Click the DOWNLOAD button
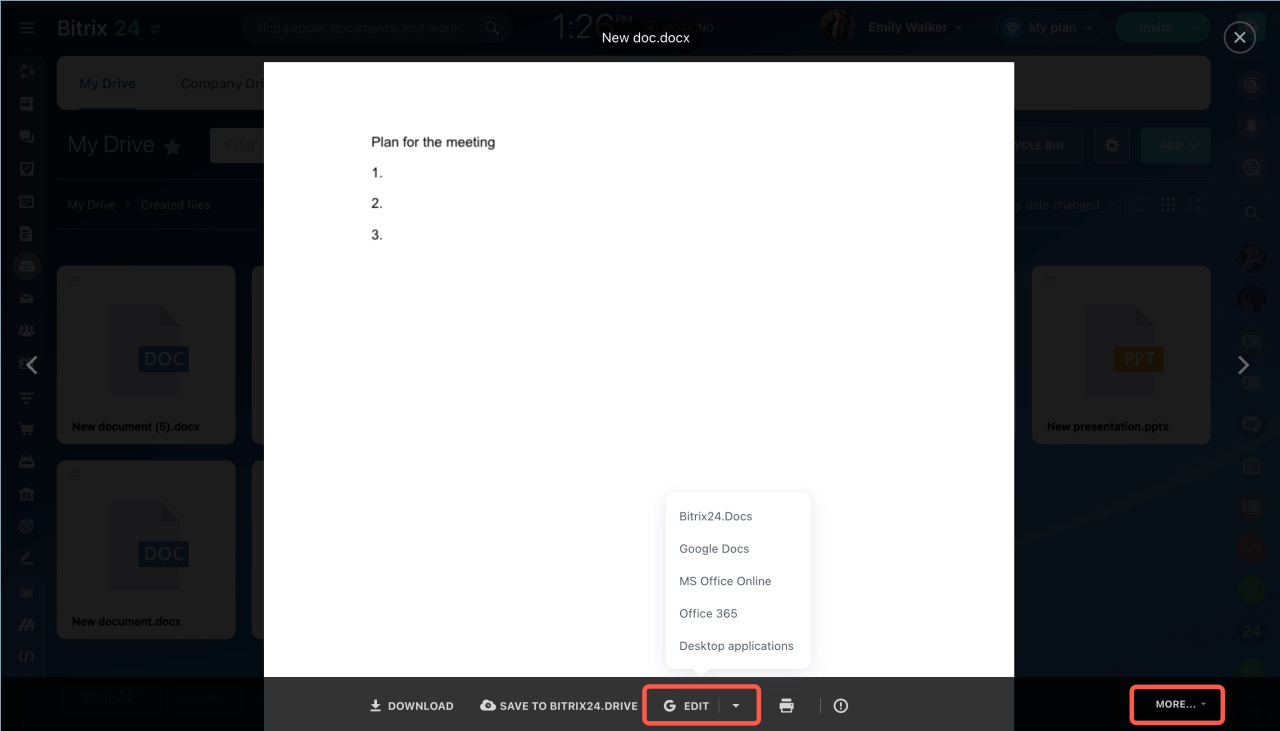Viewport: 1280px width, 731px height. 412,706
